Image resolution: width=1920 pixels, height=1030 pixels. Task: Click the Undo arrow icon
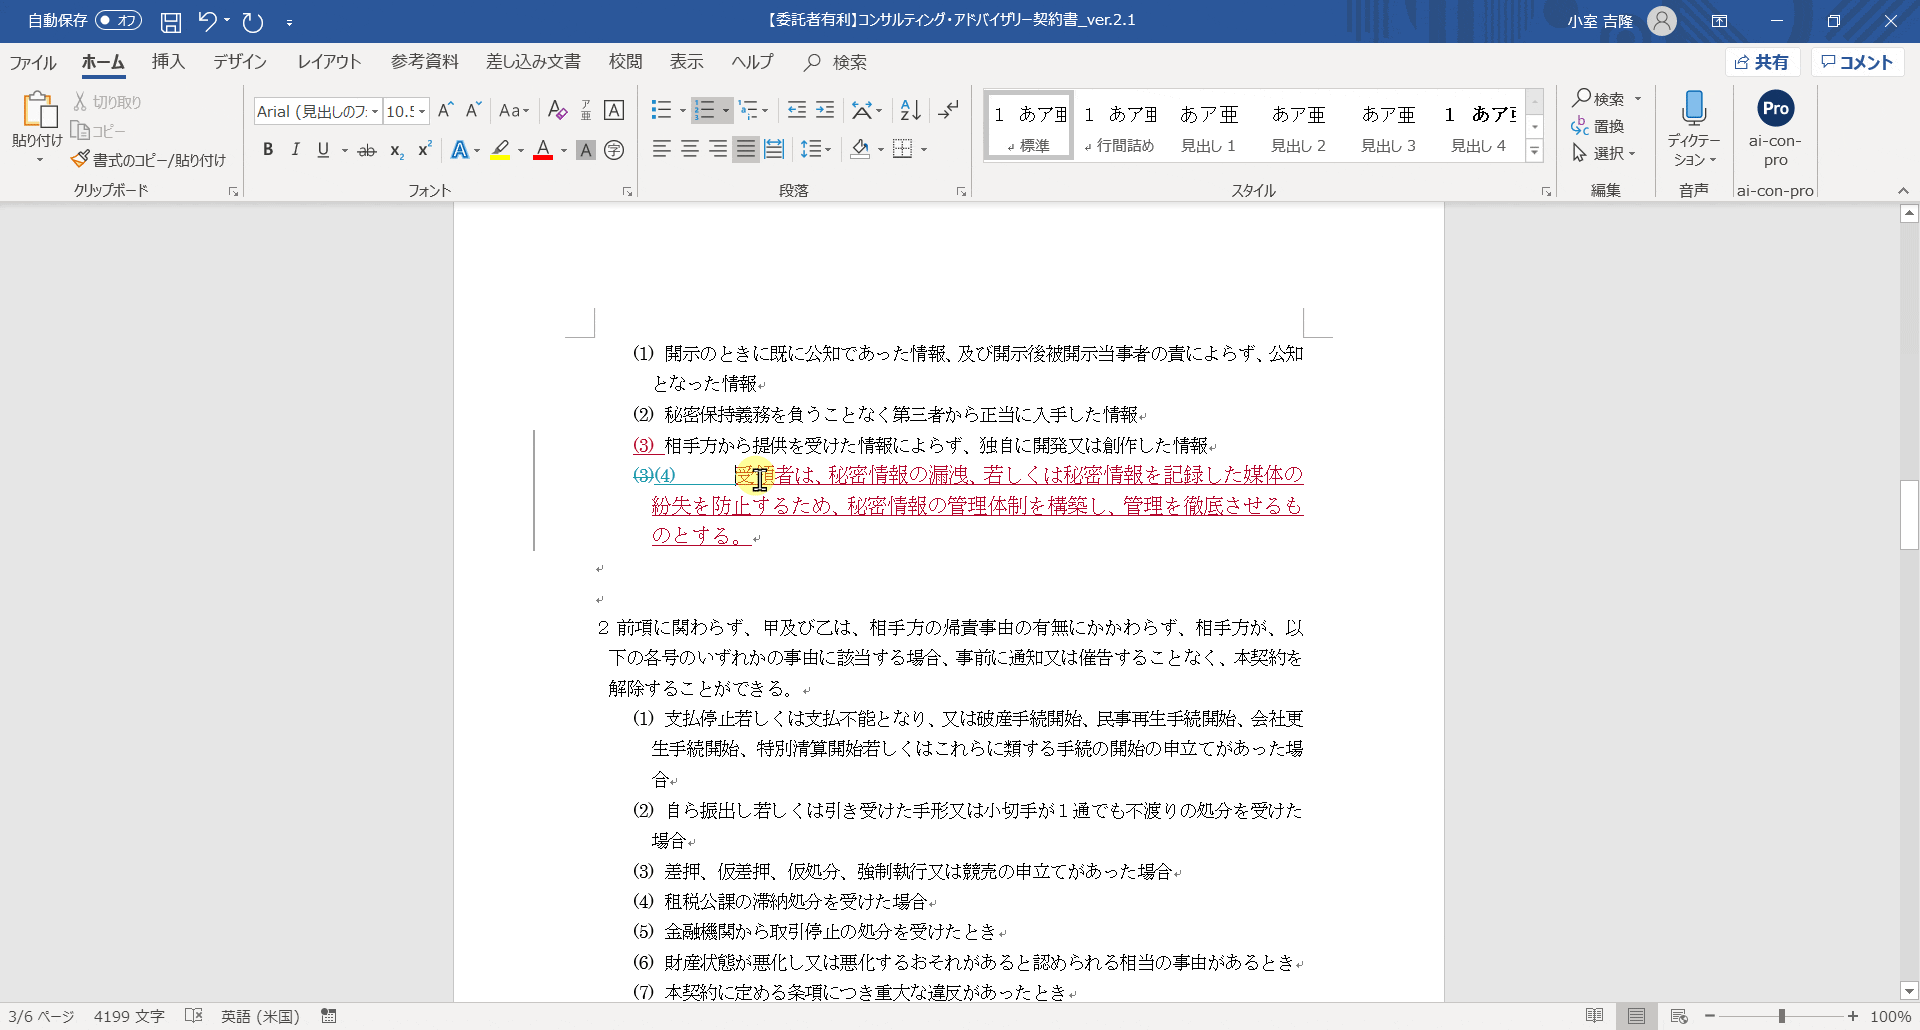click(x=208, y=21)
